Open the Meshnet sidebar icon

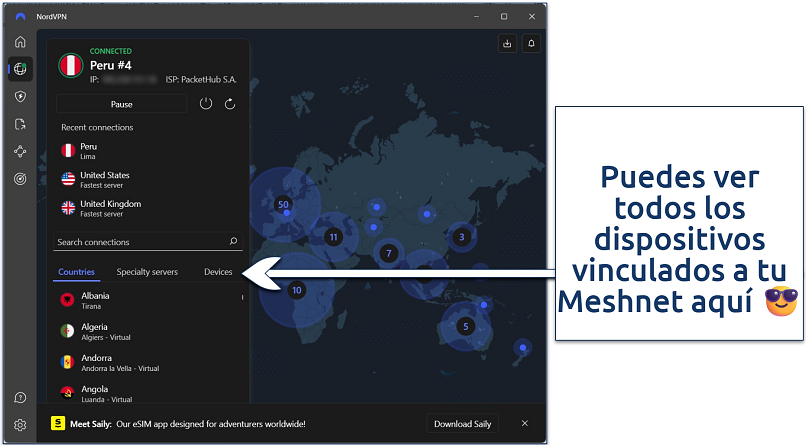pos(20,151)
